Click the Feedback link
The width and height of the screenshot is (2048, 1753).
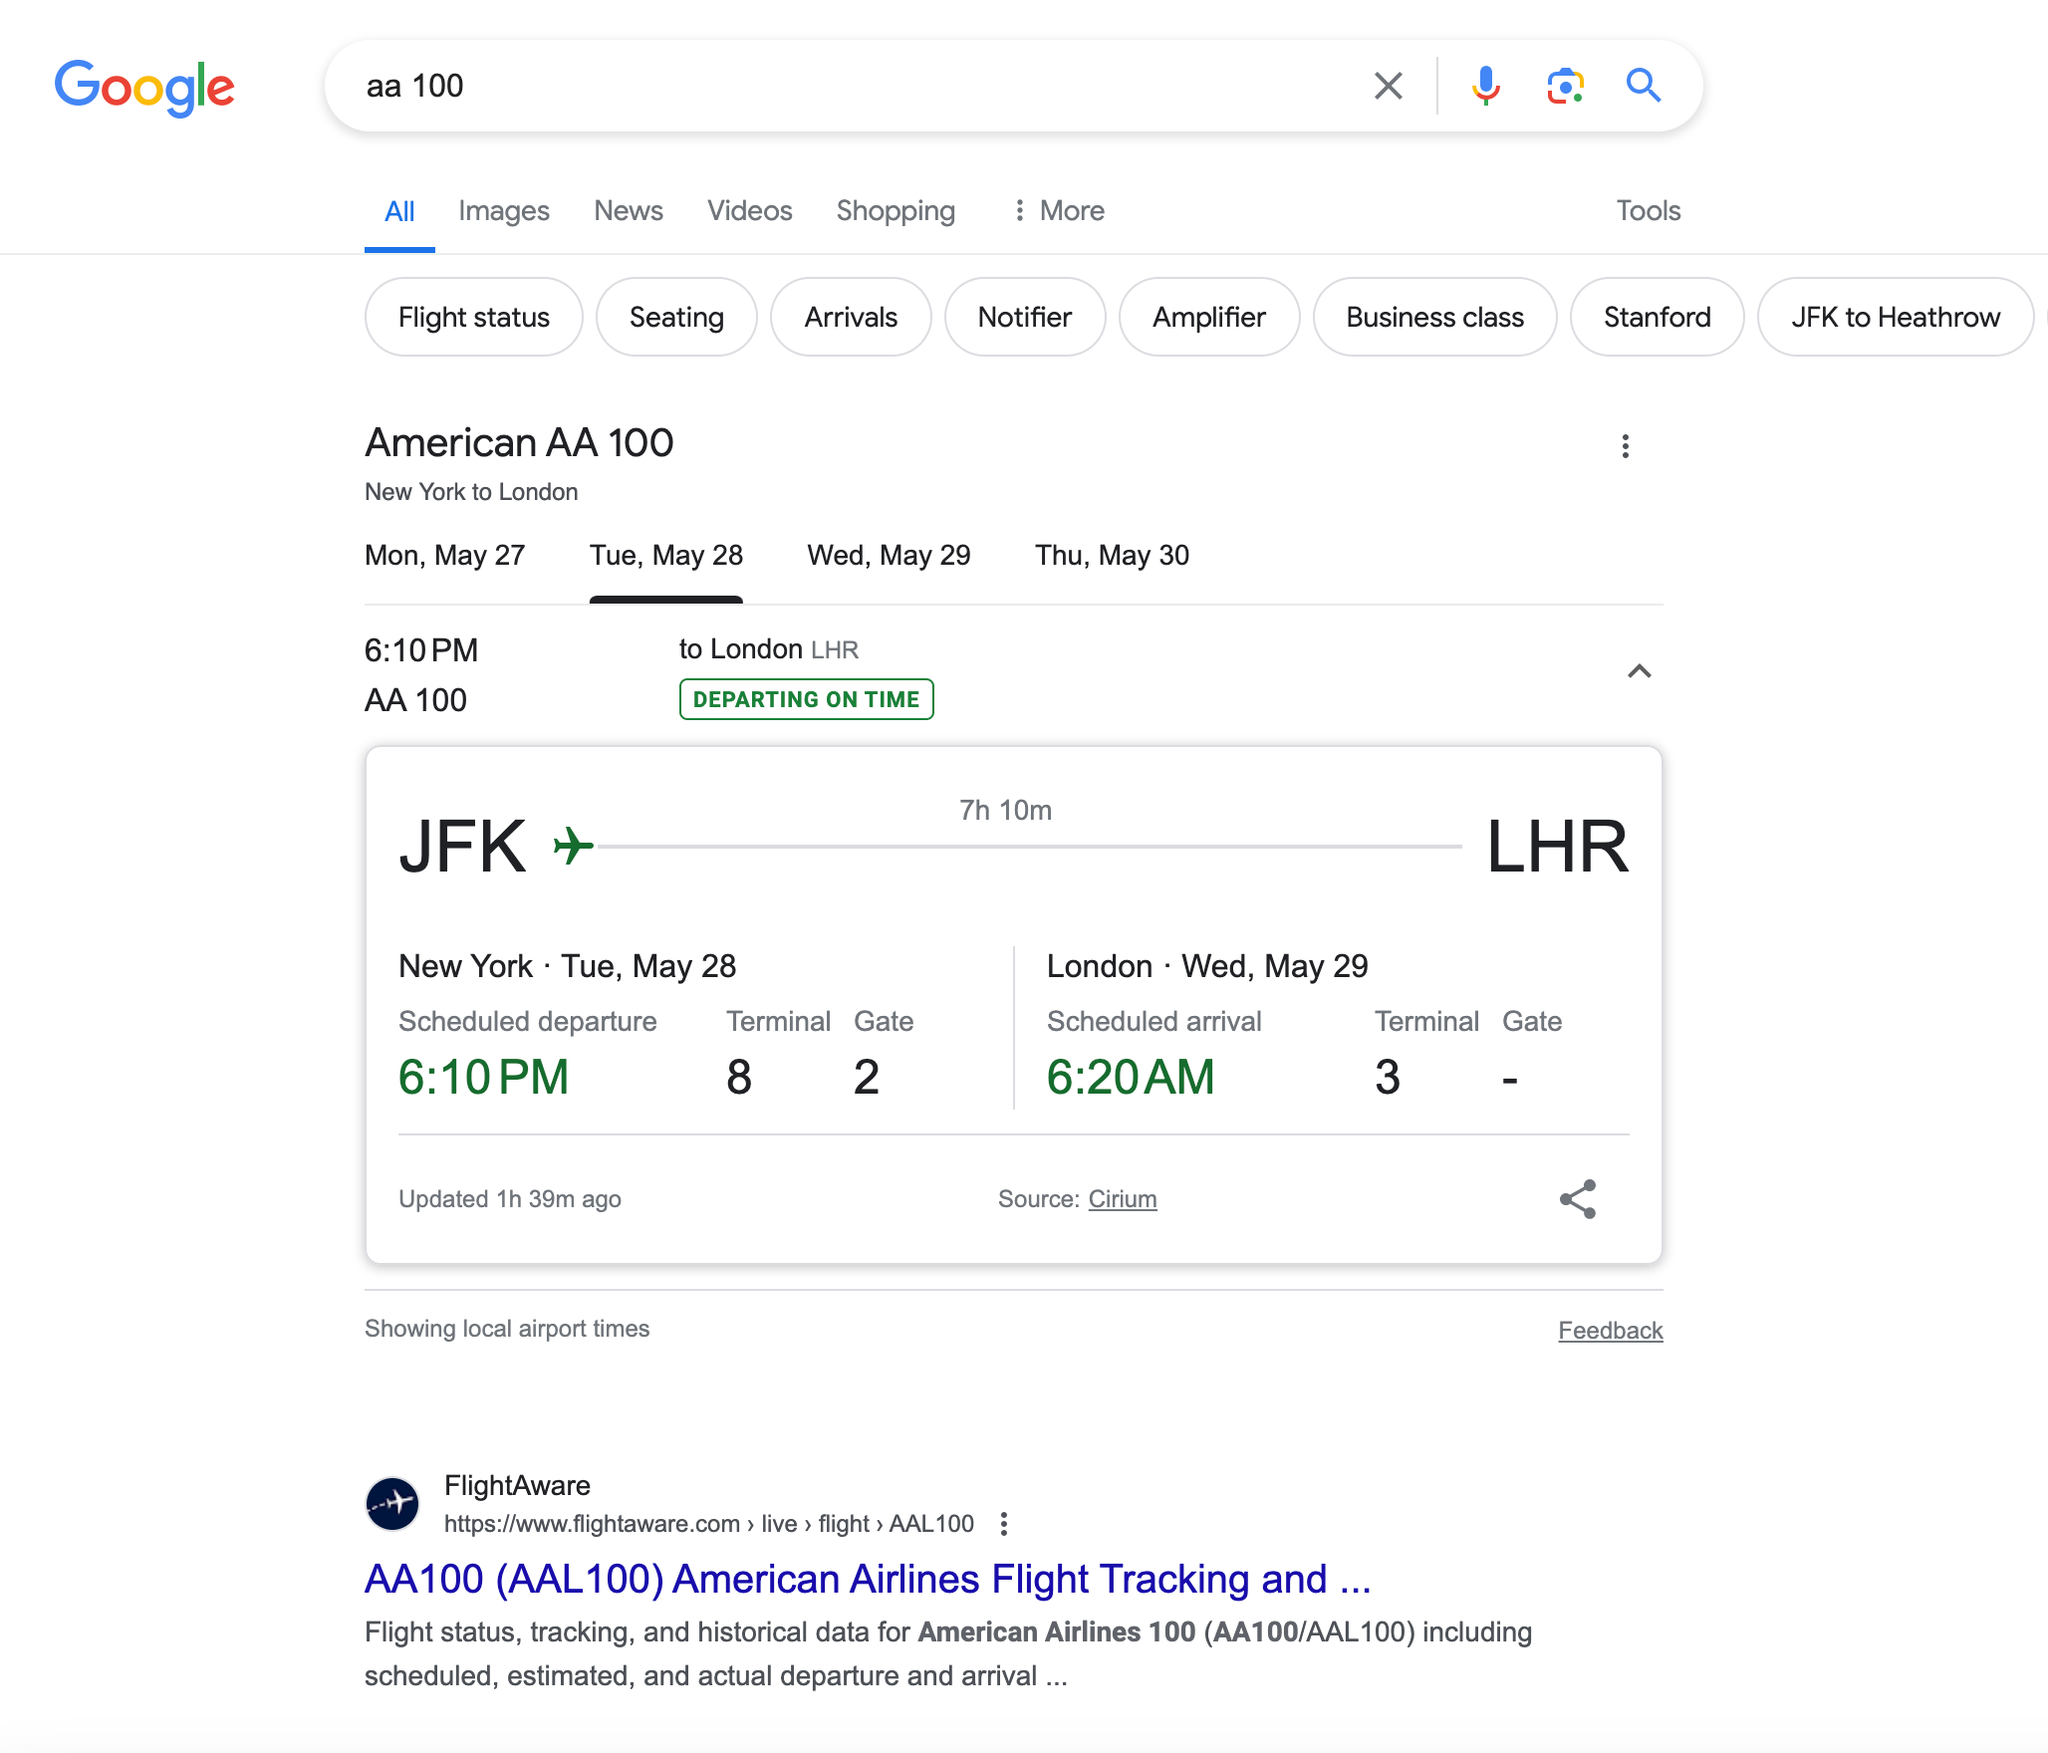point(1610,1330)
